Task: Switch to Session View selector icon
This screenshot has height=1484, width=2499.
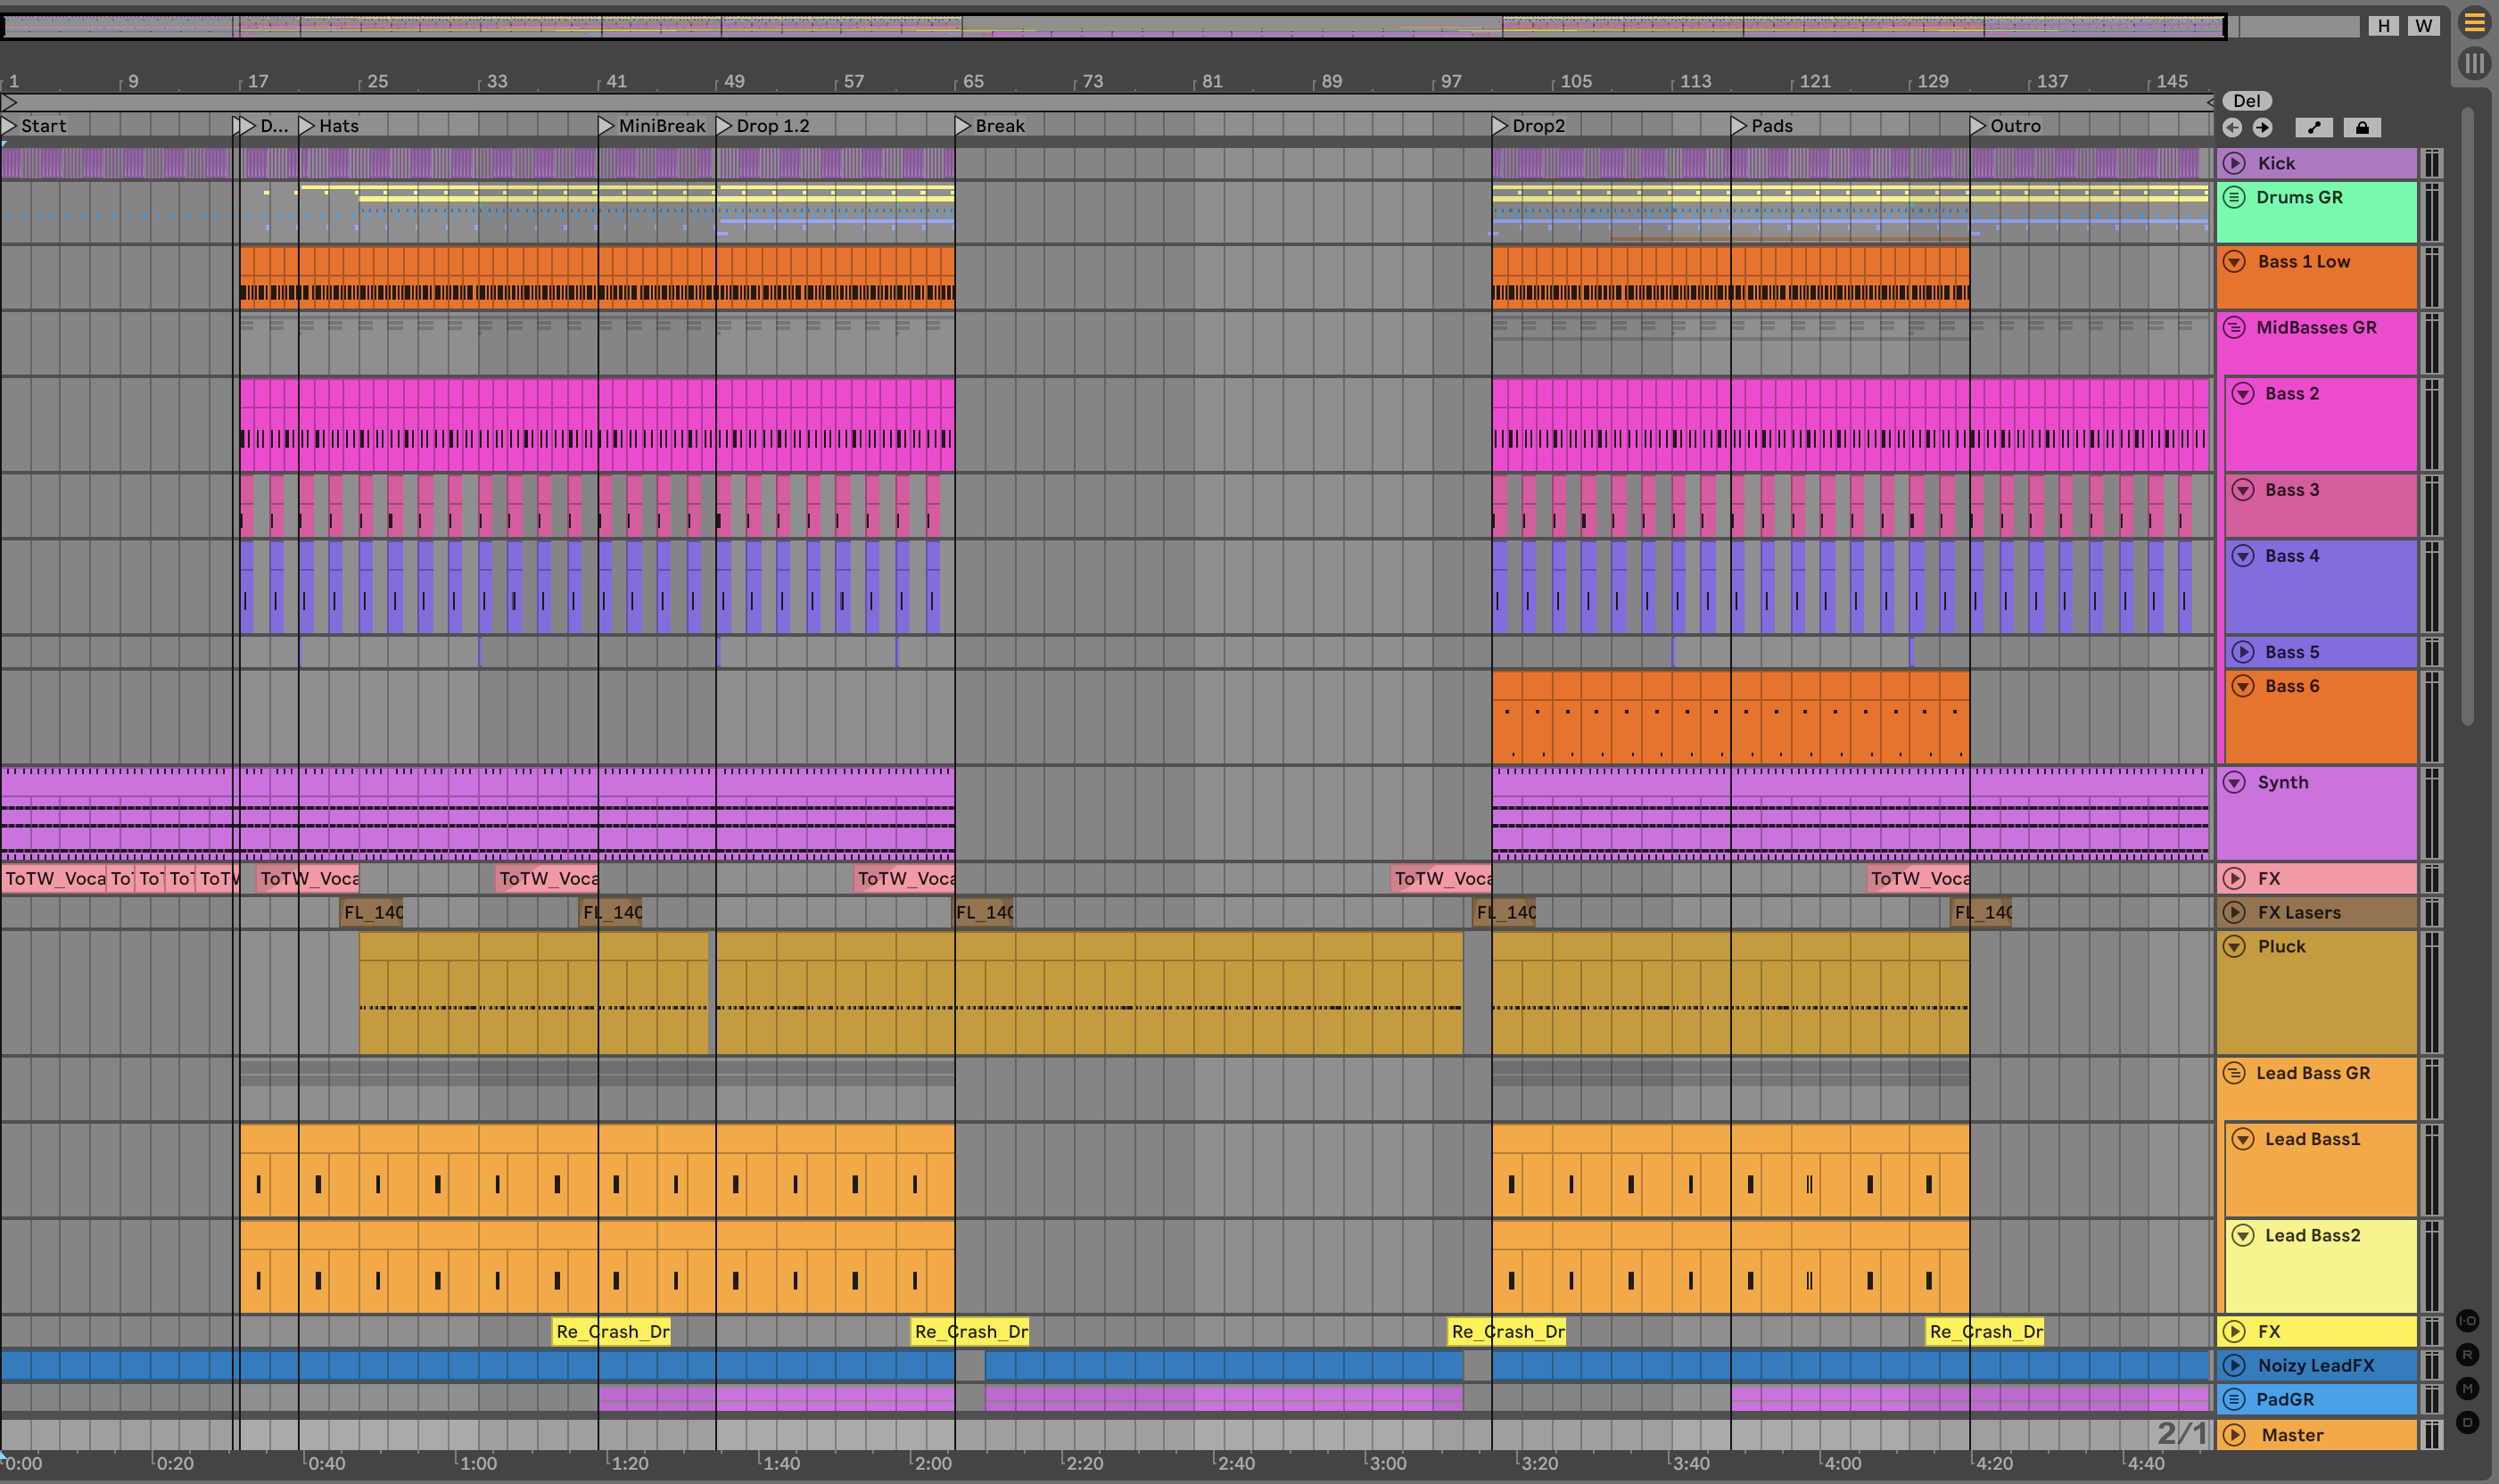Action: pyautogui.click(x=2474, y=64)
